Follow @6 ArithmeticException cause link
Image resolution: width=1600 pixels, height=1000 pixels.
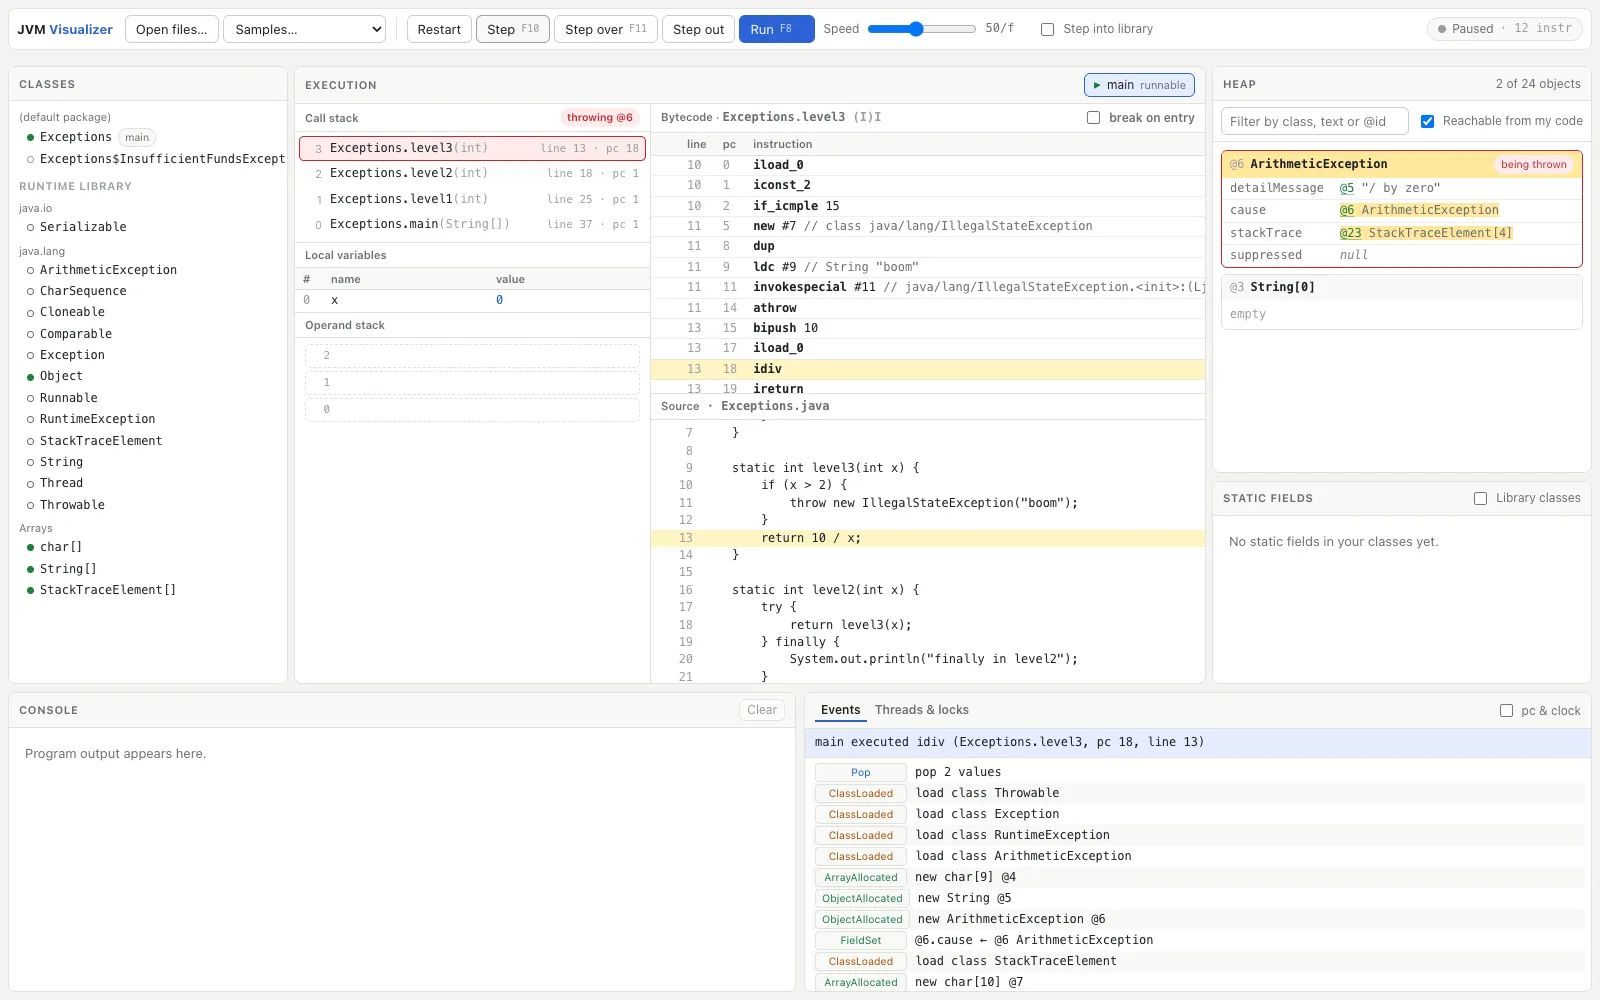point(1419,210)
